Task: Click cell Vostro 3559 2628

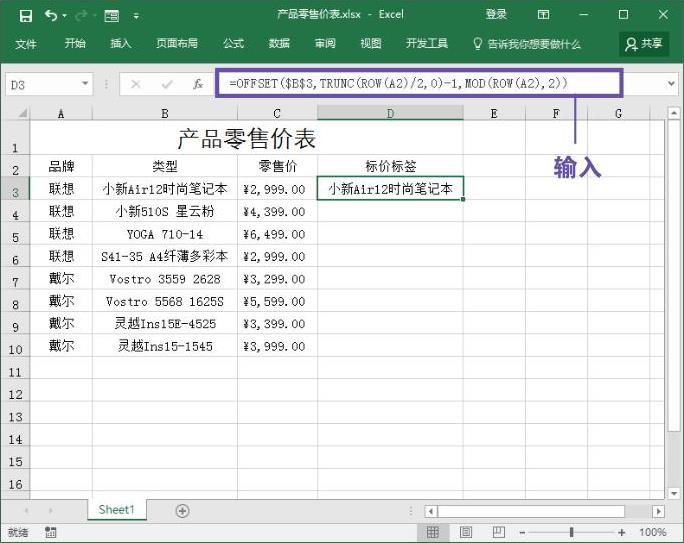Action: pos(165,279)
